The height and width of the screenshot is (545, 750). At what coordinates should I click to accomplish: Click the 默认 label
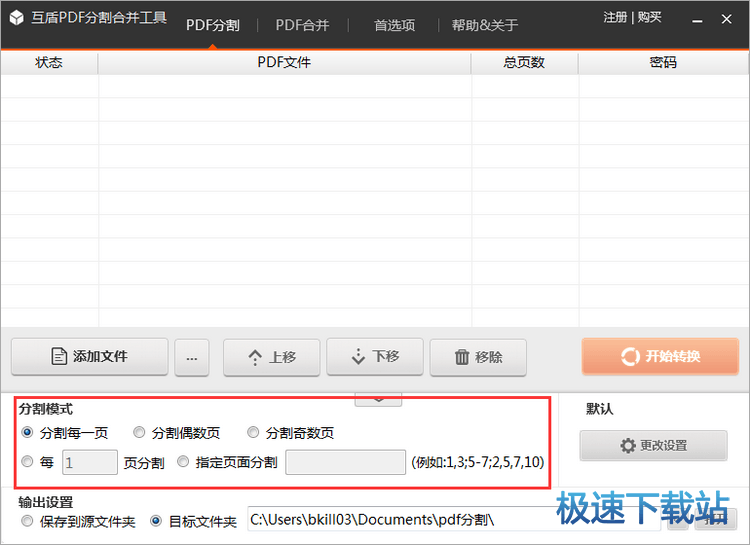599,409
